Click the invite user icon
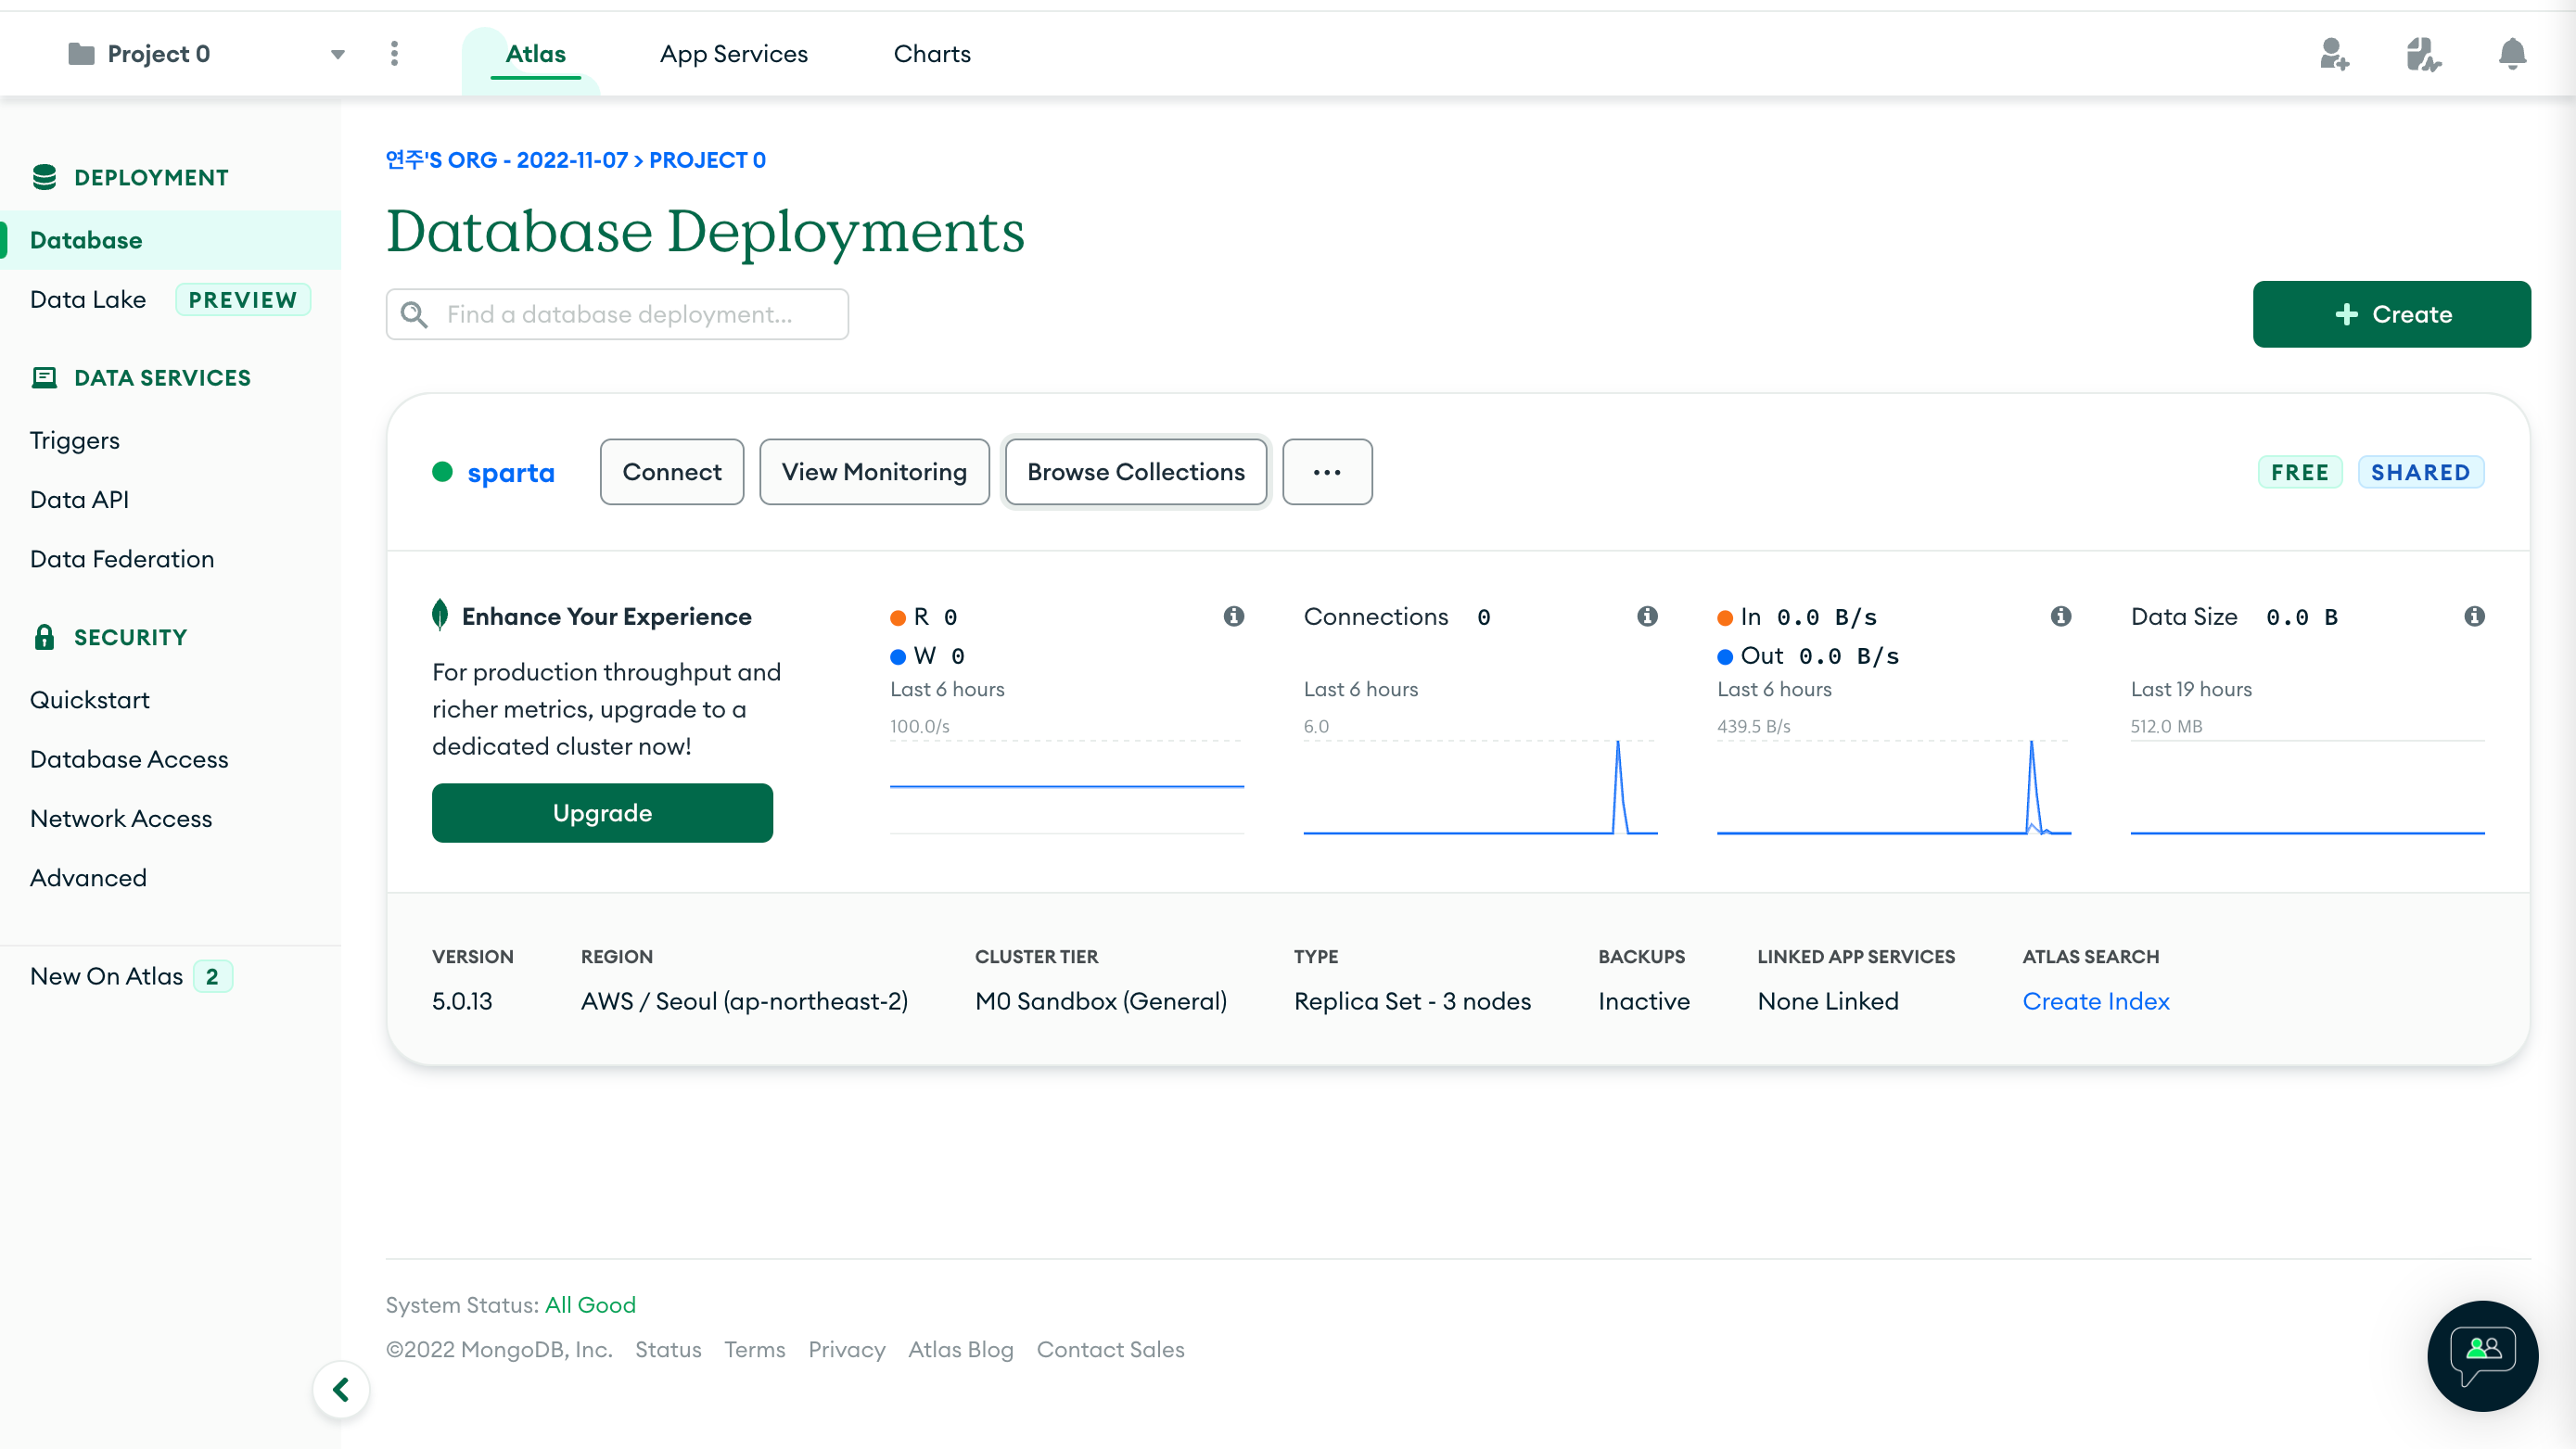The height and width of the screenshot is (1449, 2576). 2334,54
